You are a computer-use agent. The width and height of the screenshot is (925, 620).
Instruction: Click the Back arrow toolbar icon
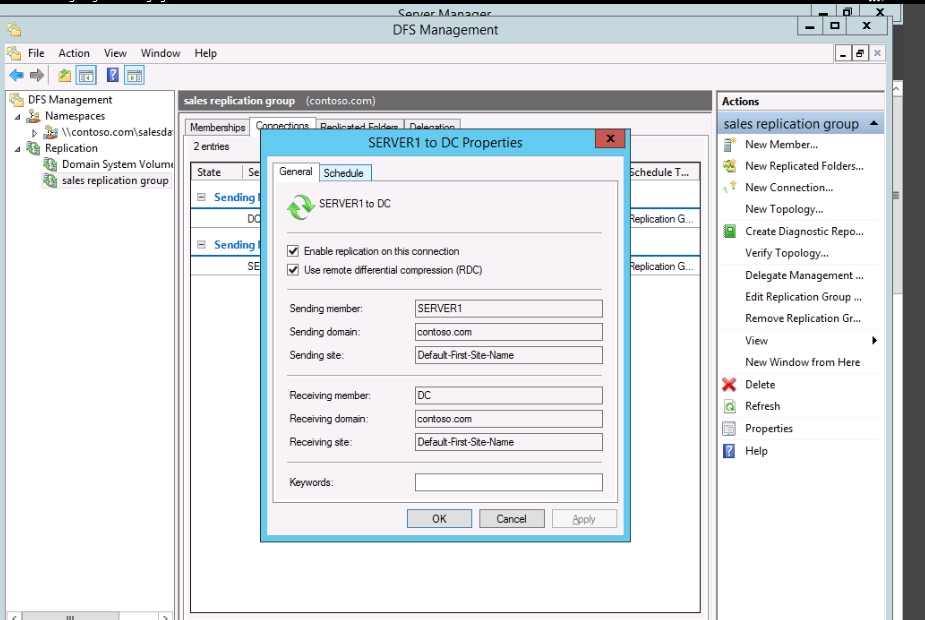(17, 75)
